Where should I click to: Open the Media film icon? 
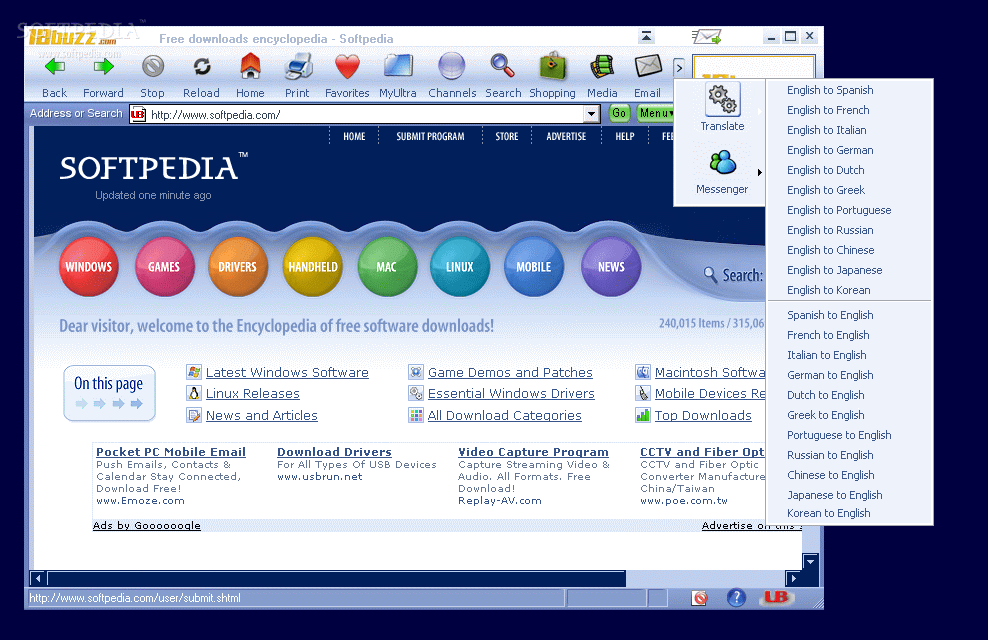pyautogui.click(x=602, y=67)
